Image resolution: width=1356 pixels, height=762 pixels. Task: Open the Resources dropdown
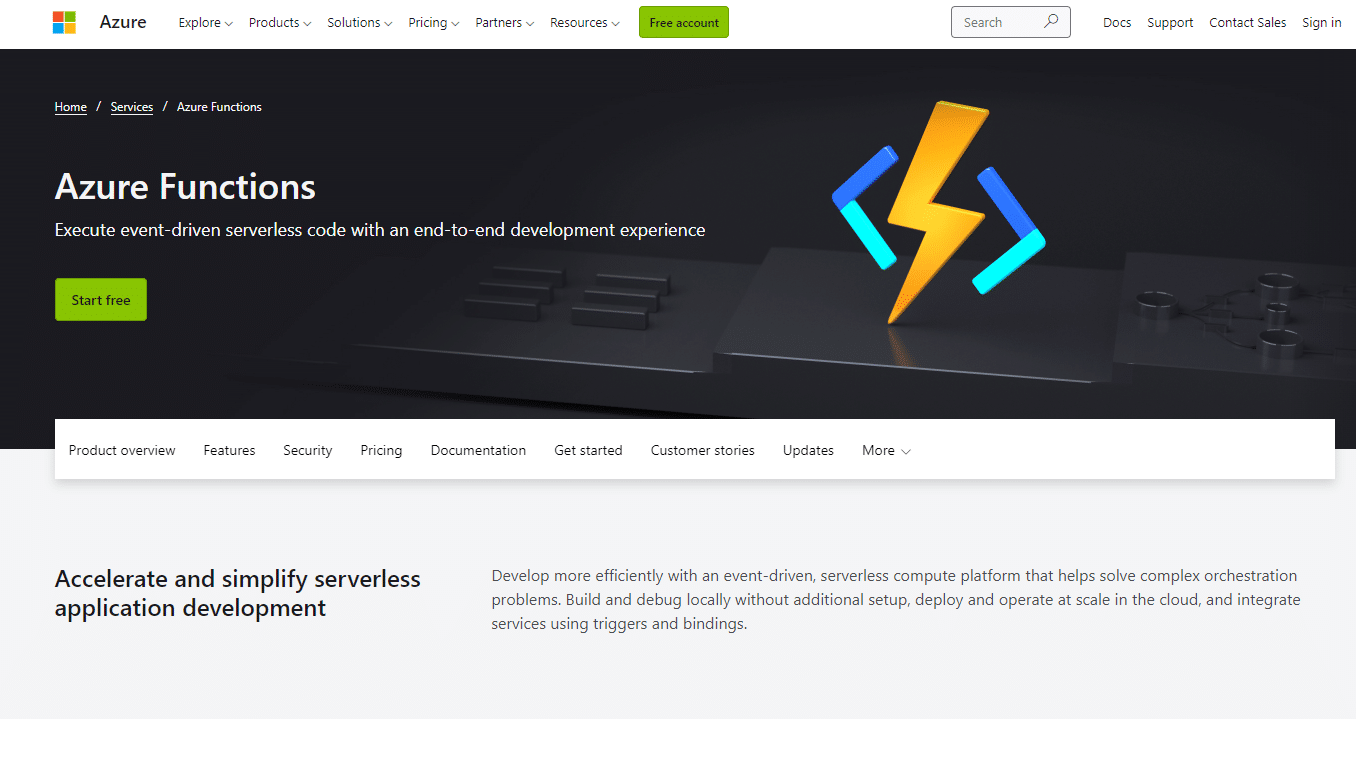point(584,22)
